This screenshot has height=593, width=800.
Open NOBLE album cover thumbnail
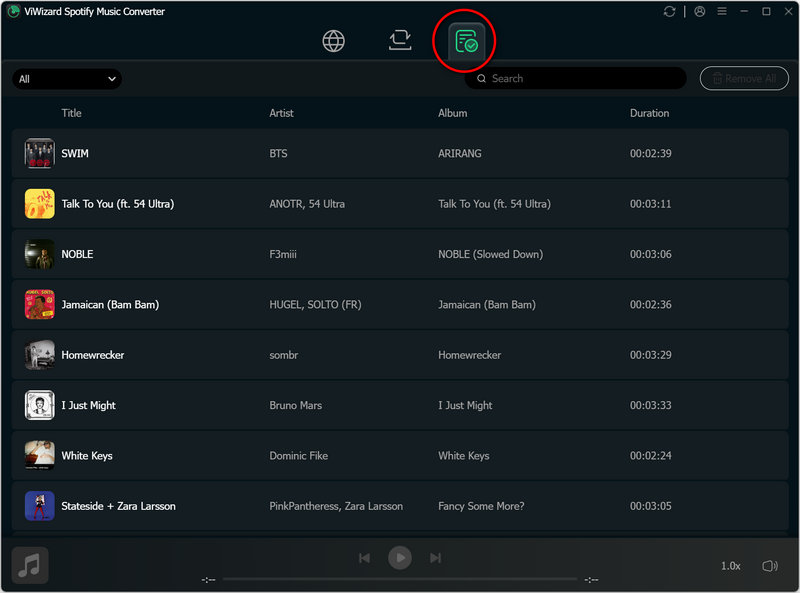39,254
